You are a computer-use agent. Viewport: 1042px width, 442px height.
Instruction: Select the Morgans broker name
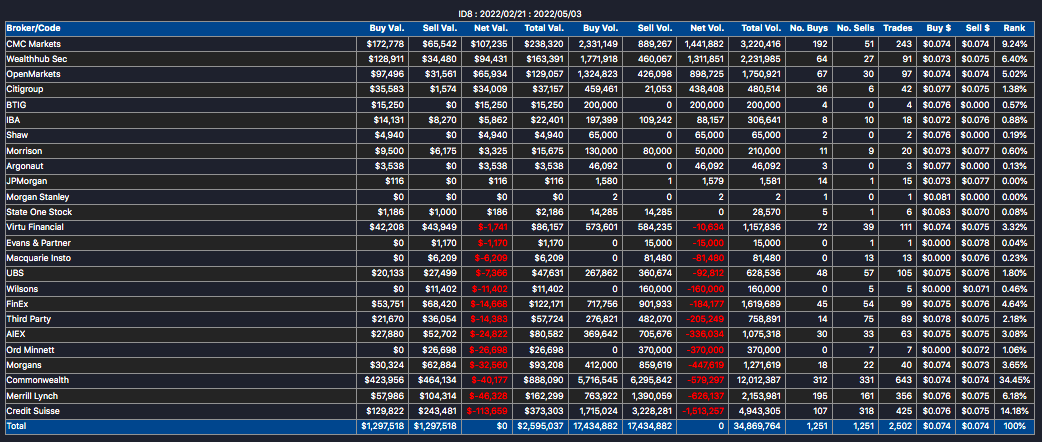(23, 365)
